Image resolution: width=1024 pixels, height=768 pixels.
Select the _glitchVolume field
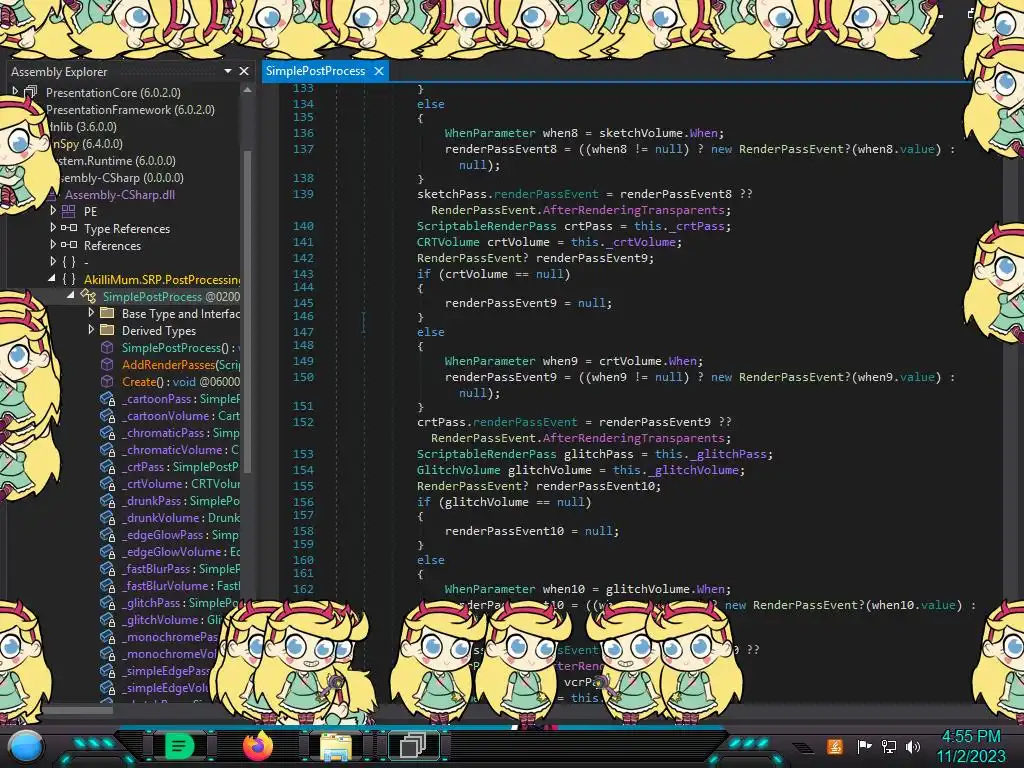pos(172,619)
